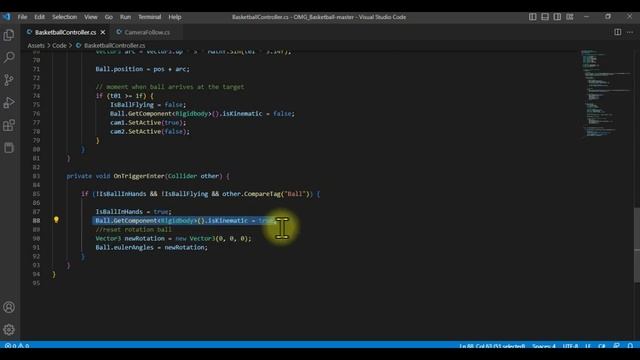Viewport: 640px width, 360px height.
Task: Click the Ln 88 cursor position indicator
Action: point(492,346)
